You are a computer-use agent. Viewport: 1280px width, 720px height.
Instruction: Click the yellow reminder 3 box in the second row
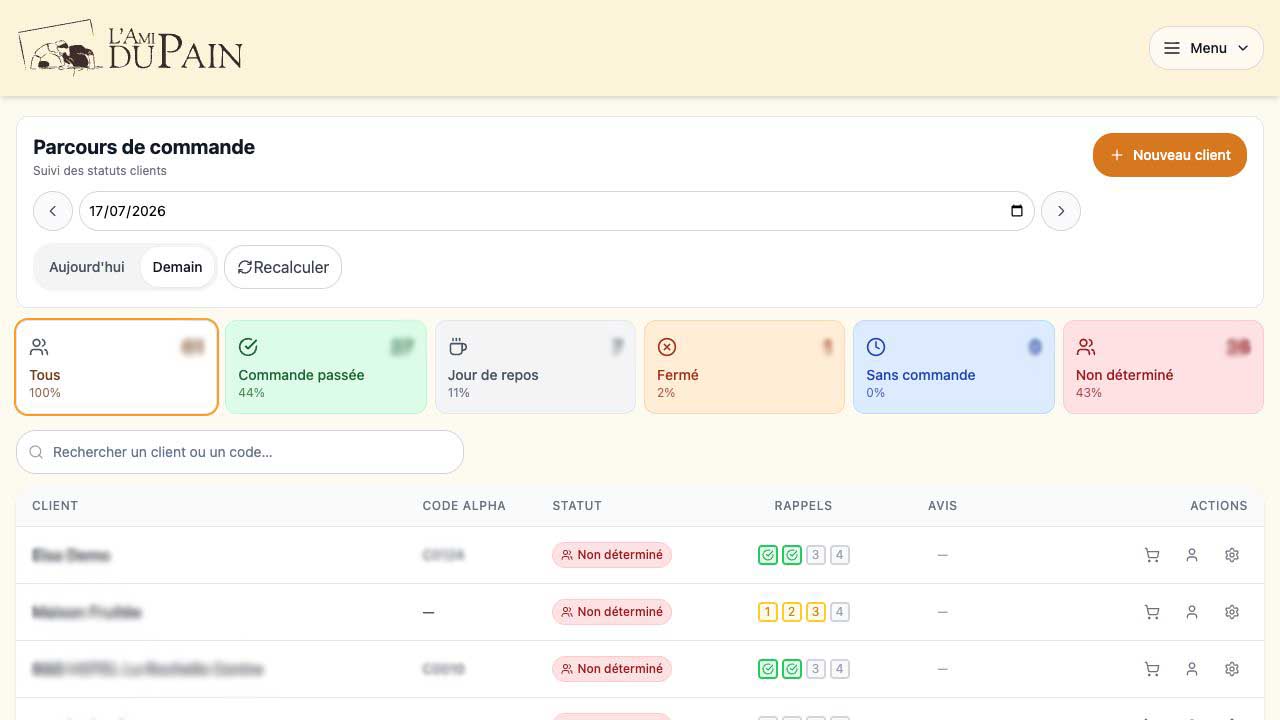[x=816, y=612]
